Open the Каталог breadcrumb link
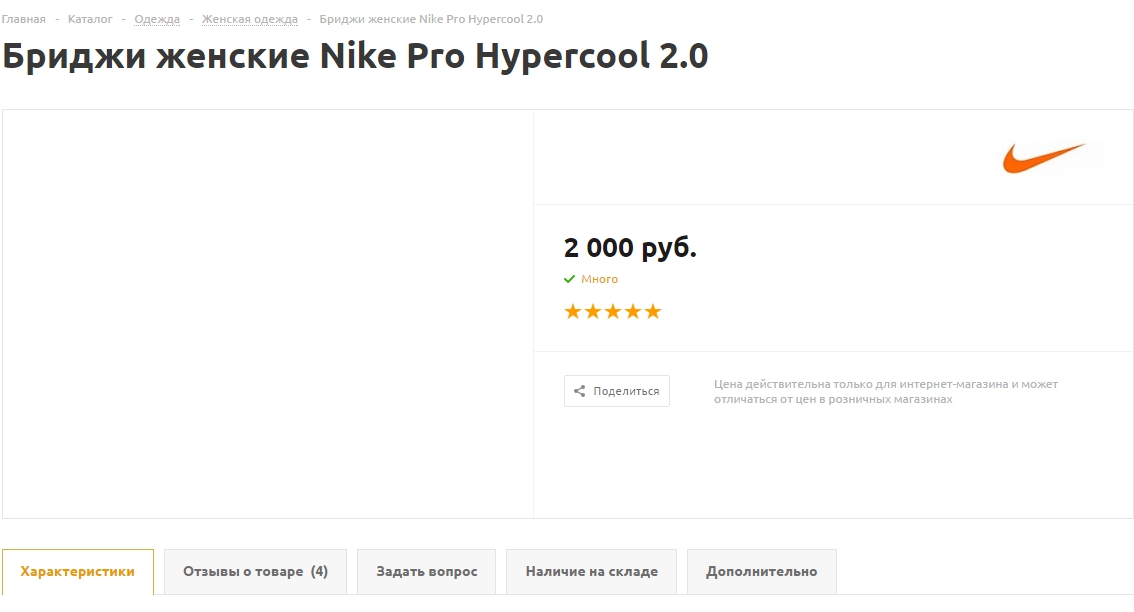This screenshot has width=1134, height=612. (x=90, y=19)
